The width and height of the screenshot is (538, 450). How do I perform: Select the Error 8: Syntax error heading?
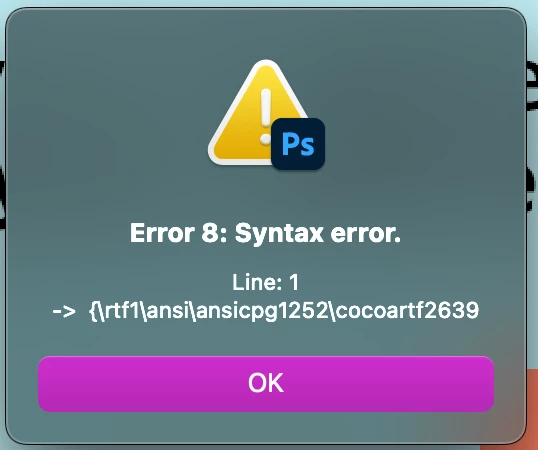coord(265,233)
